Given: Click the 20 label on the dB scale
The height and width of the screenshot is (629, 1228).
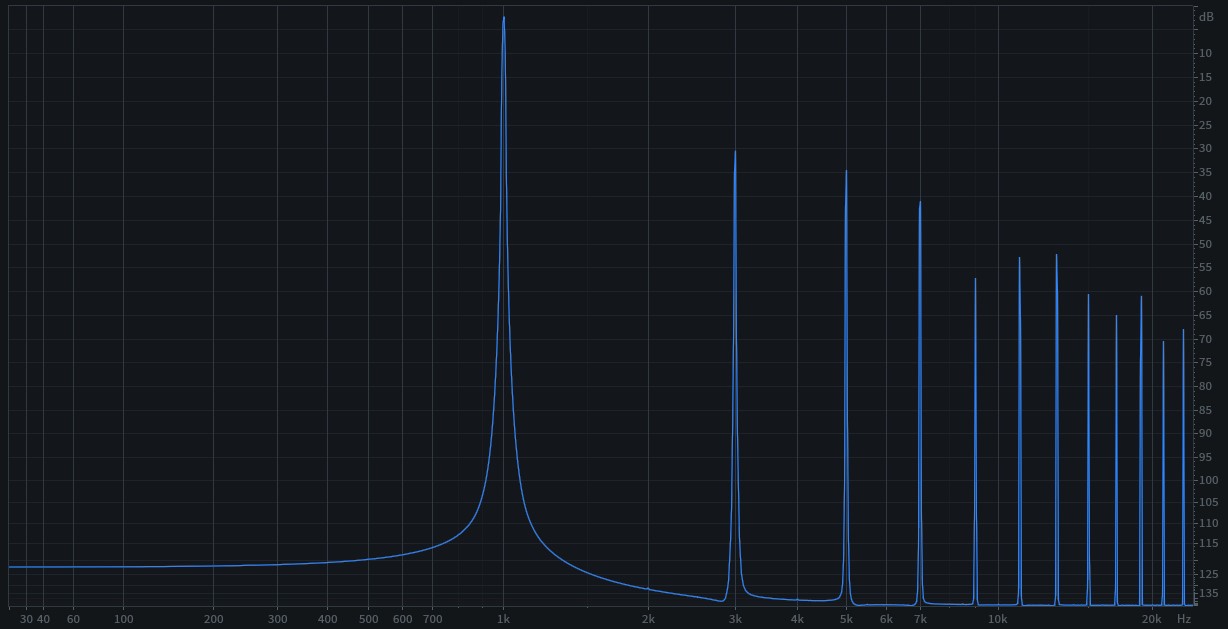Looking at the screenshot, I should pos(1206,101).
